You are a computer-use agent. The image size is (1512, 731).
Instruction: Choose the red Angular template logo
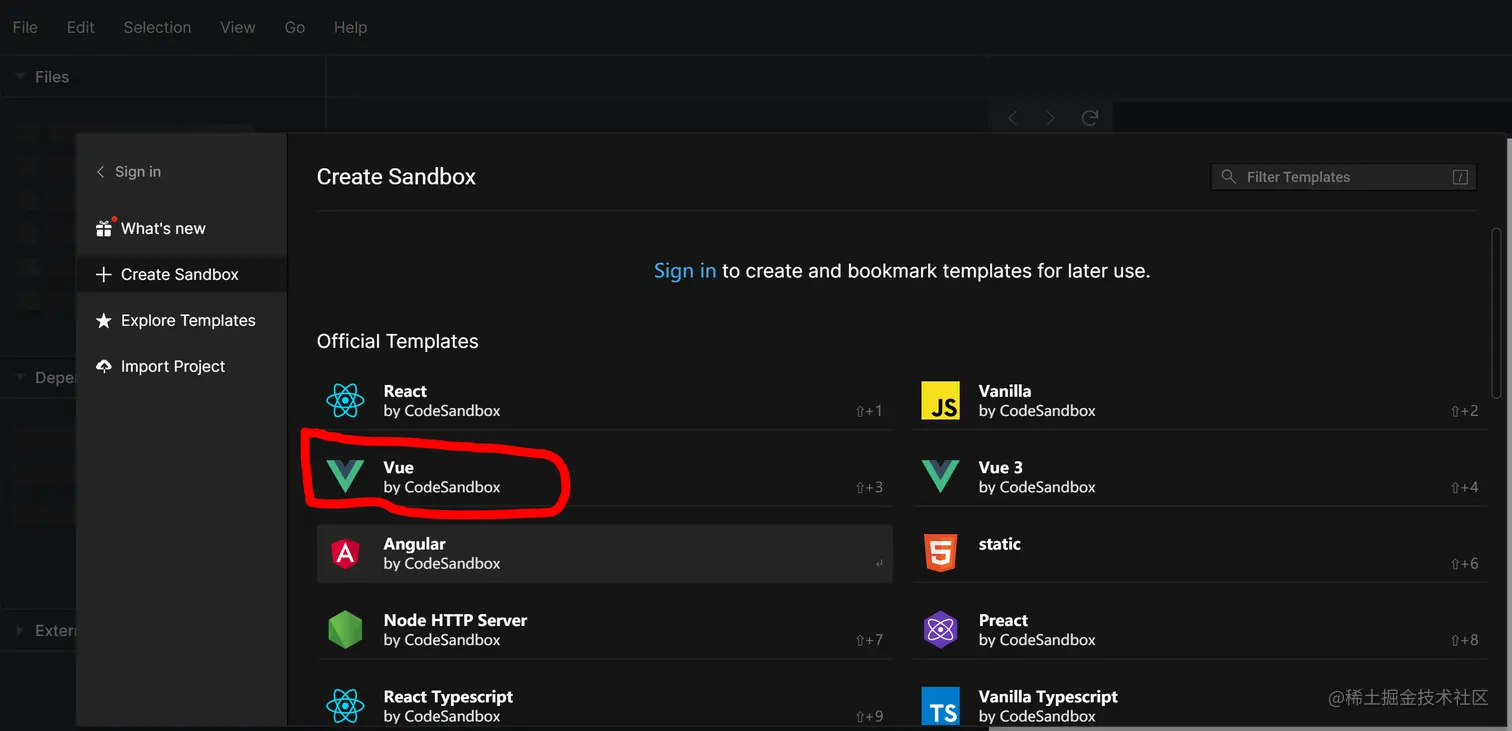coord(345,553)
